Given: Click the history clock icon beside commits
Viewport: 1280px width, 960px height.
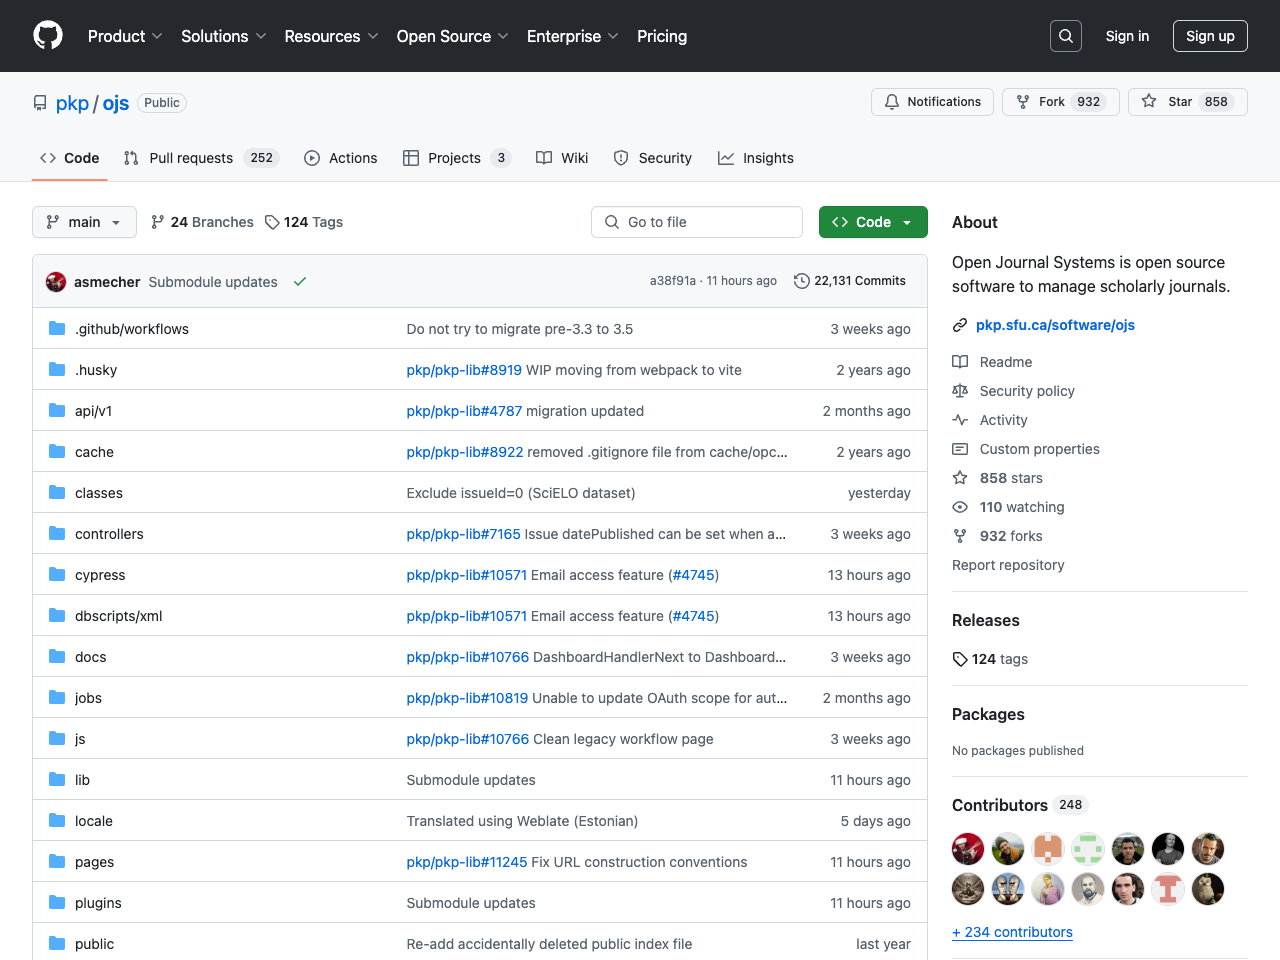Looking at the screenshot, I should [x=802, y=281].
